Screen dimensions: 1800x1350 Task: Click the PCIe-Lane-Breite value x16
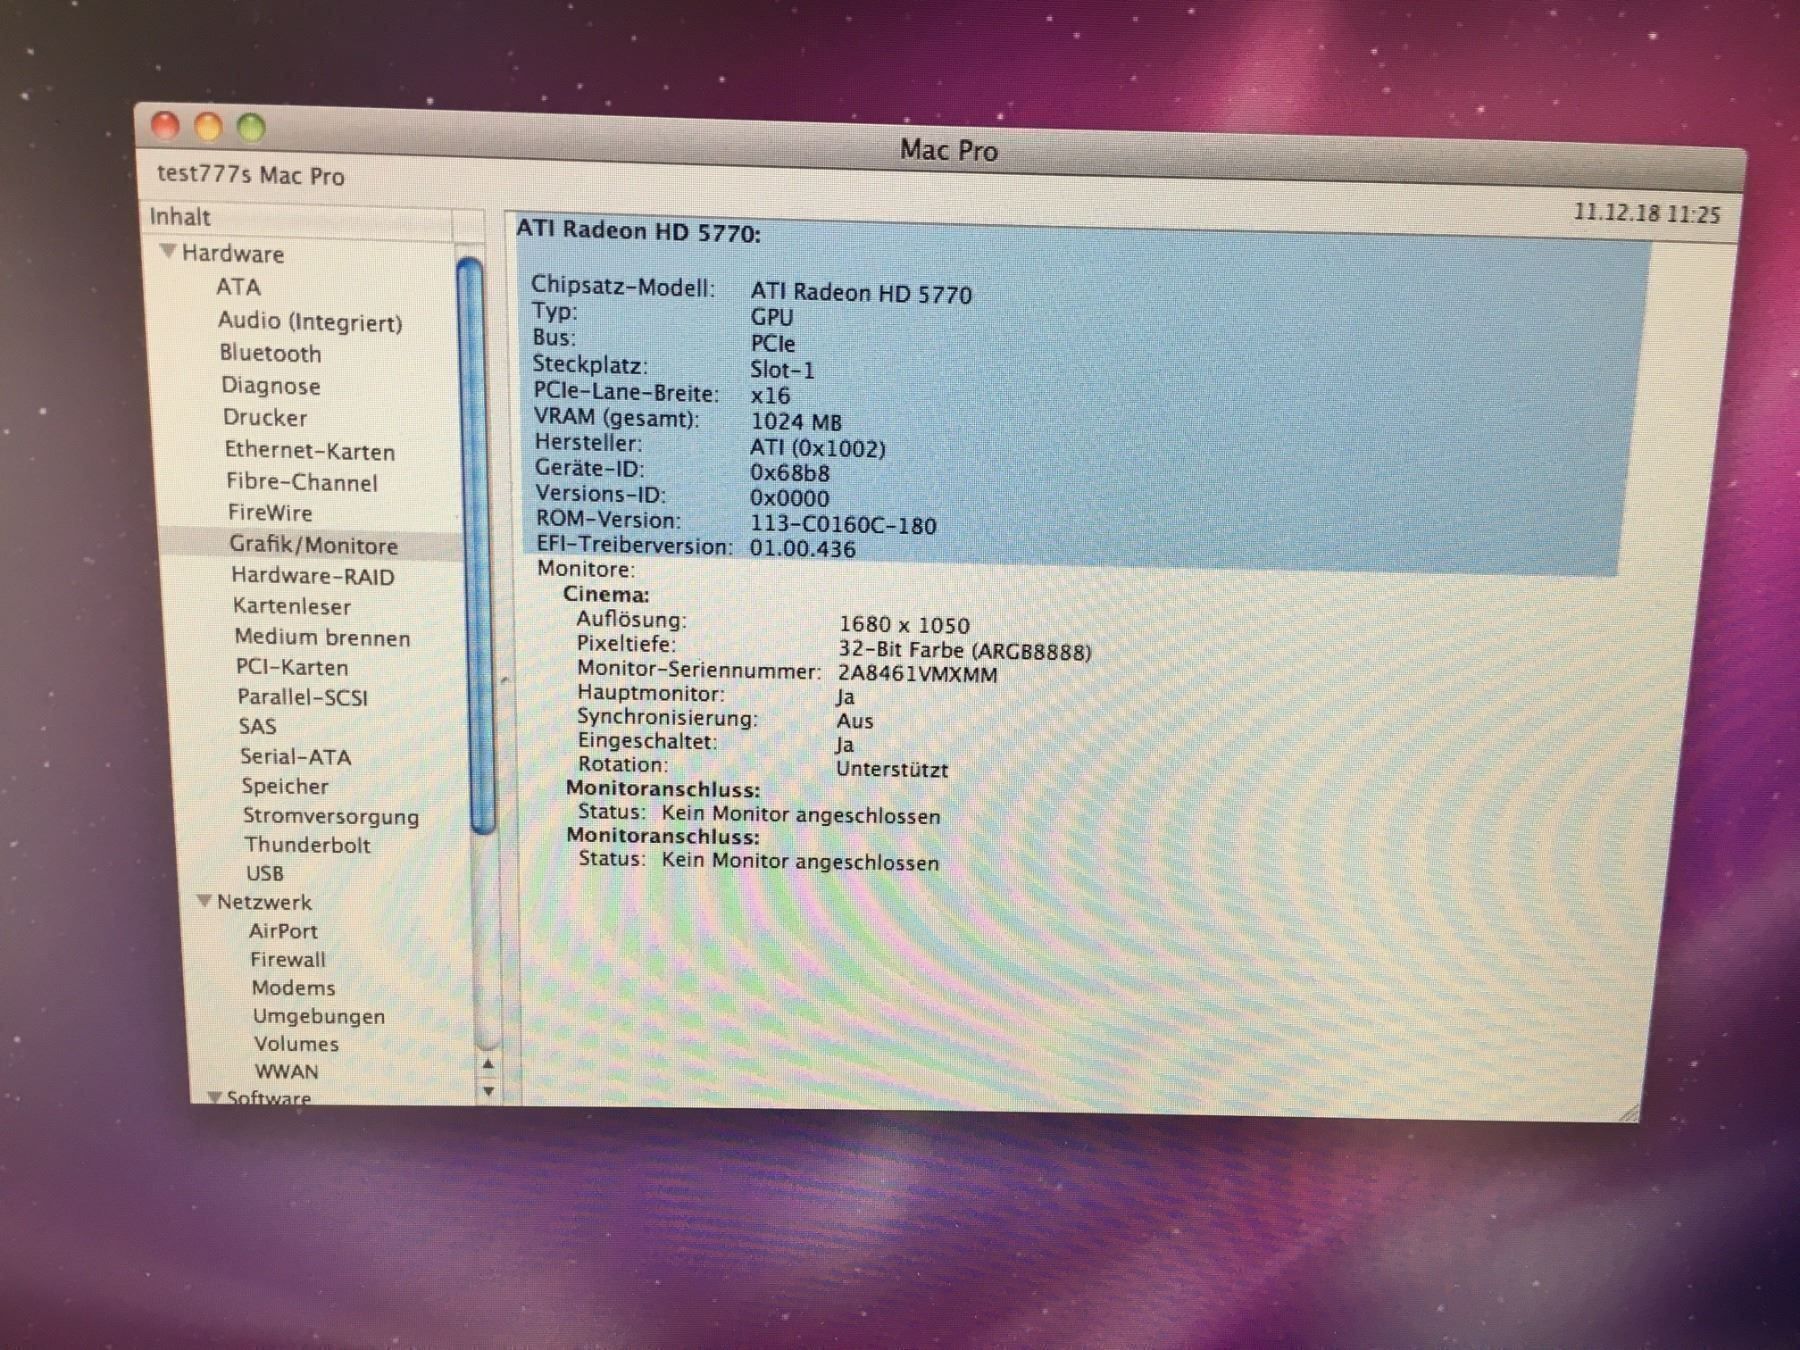point(770,395)
